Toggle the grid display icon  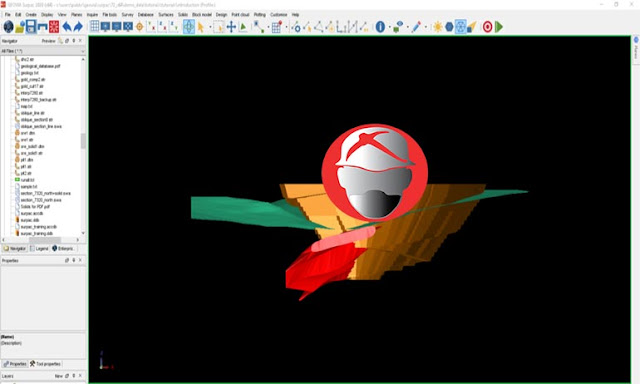95,27
